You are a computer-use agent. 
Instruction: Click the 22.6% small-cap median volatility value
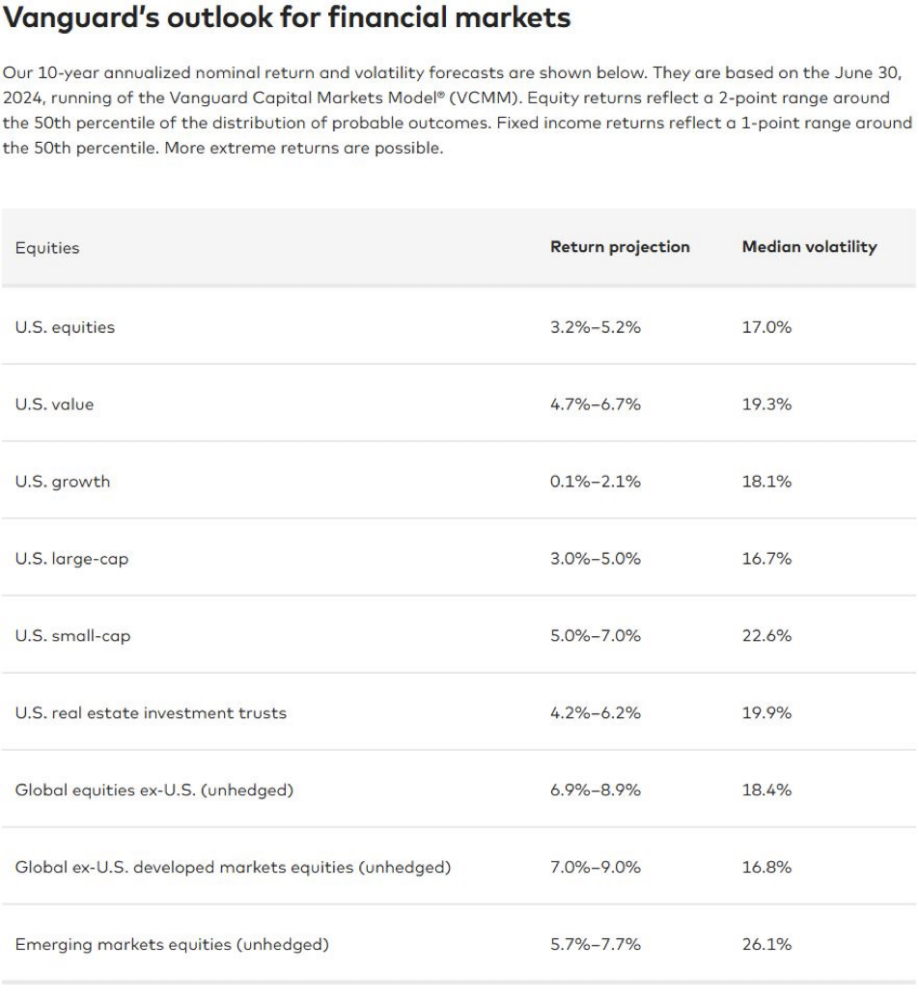point(767,636)
